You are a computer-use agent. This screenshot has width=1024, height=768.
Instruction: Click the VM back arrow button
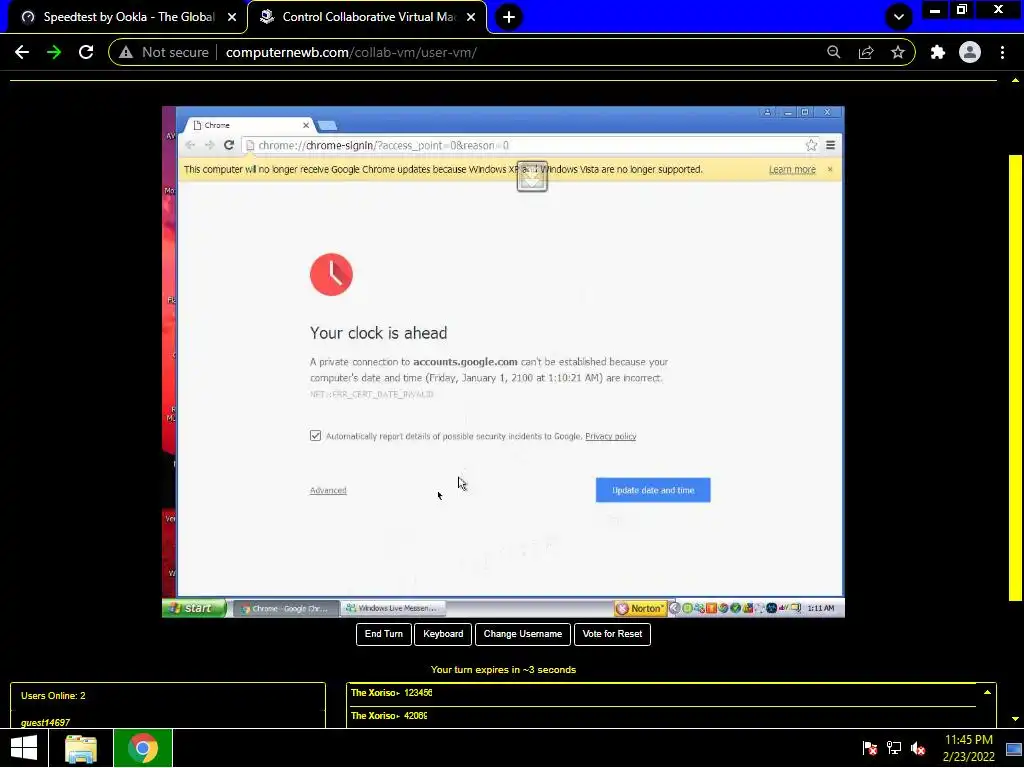pos(190,145)
